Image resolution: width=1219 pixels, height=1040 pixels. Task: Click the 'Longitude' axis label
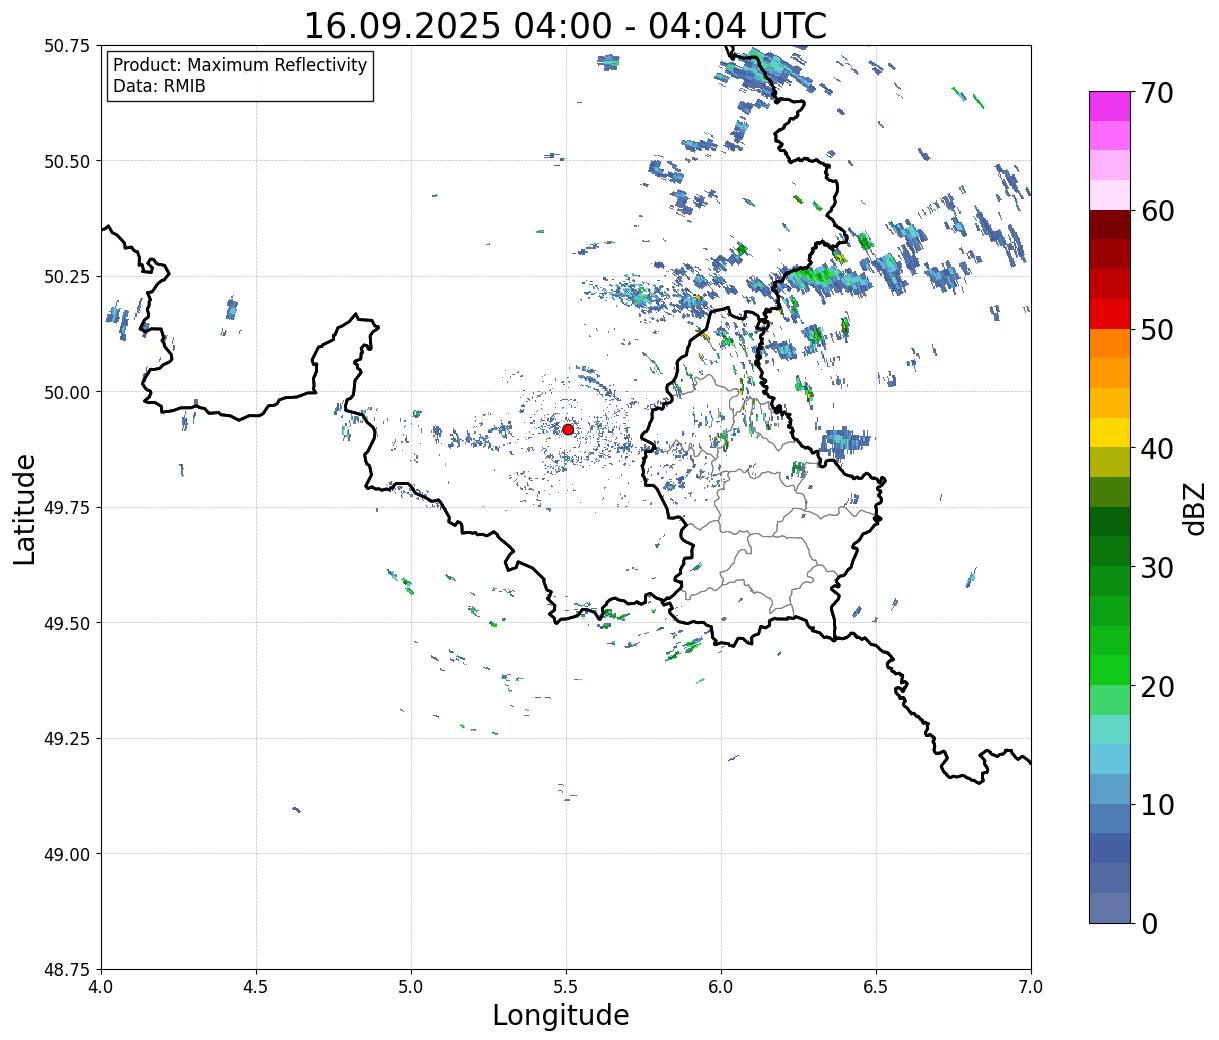coord(561,1015)
